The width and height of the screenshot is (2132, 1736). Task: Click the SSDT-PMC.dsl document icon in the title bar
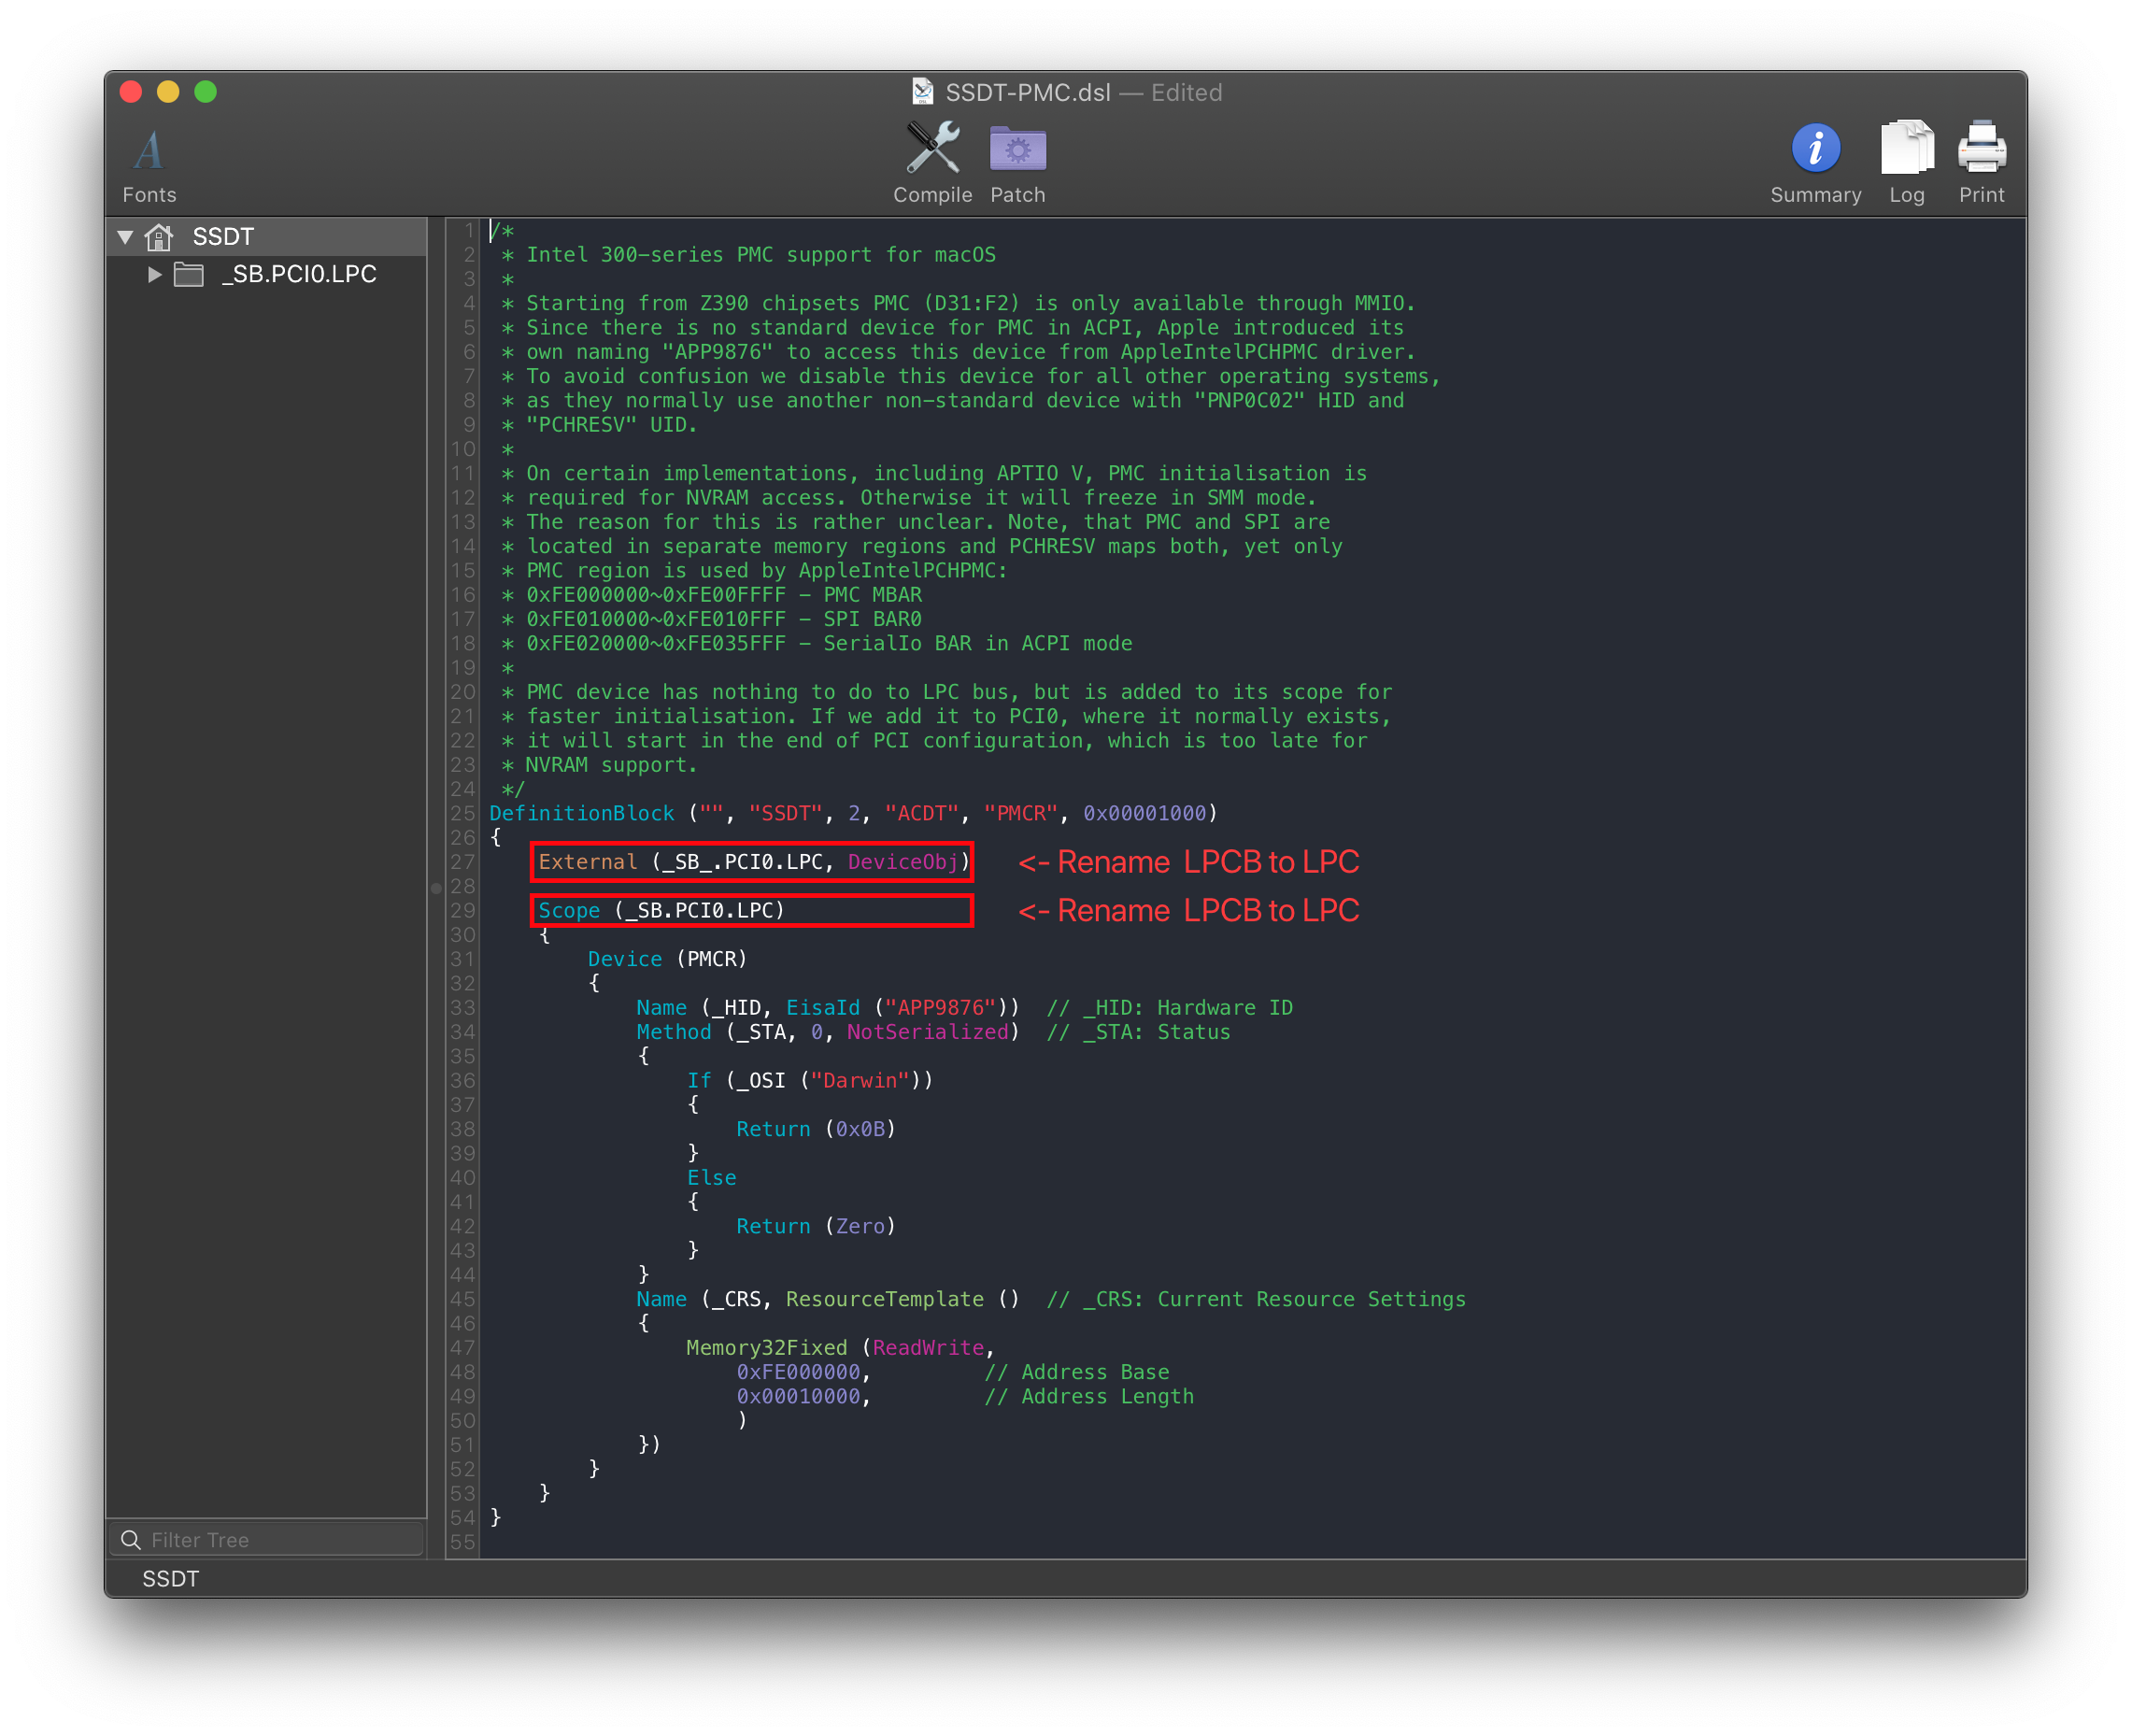923,92
